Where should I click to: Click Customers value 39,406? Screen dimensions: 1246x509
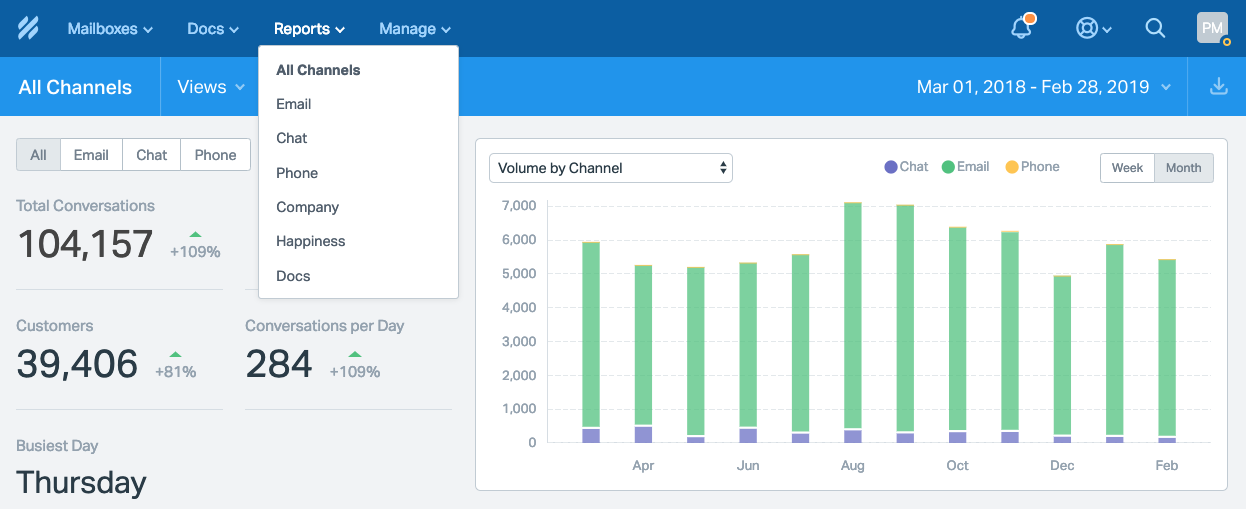(77, 364)
